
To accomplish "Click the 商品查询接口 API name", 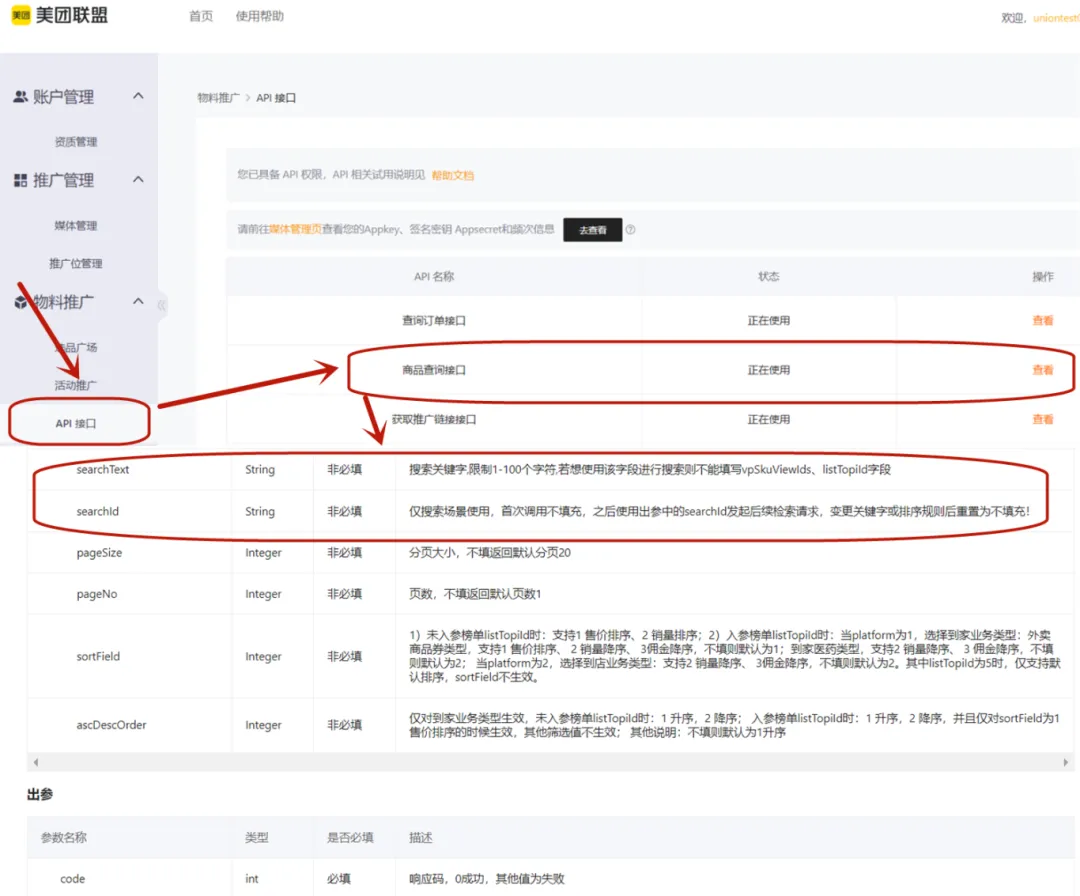I will coord(434,371).
